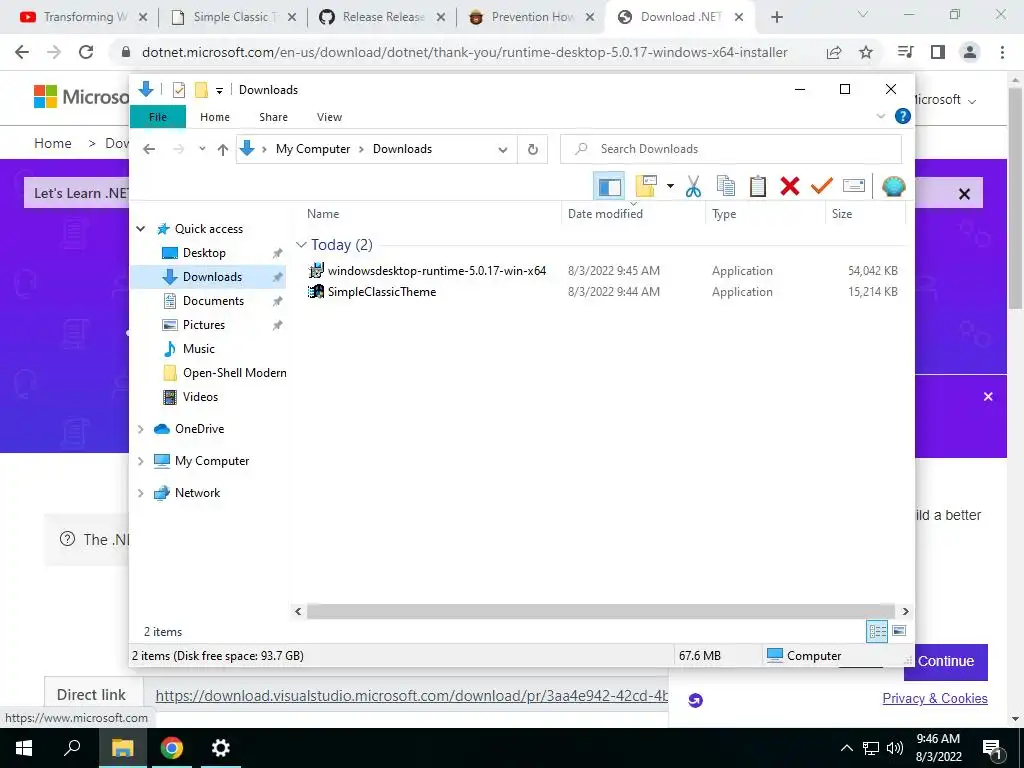The width and height of the screenshot is (1024, 768).
Task: Click the Explorer help question mark icon
Action: [903, 116]
